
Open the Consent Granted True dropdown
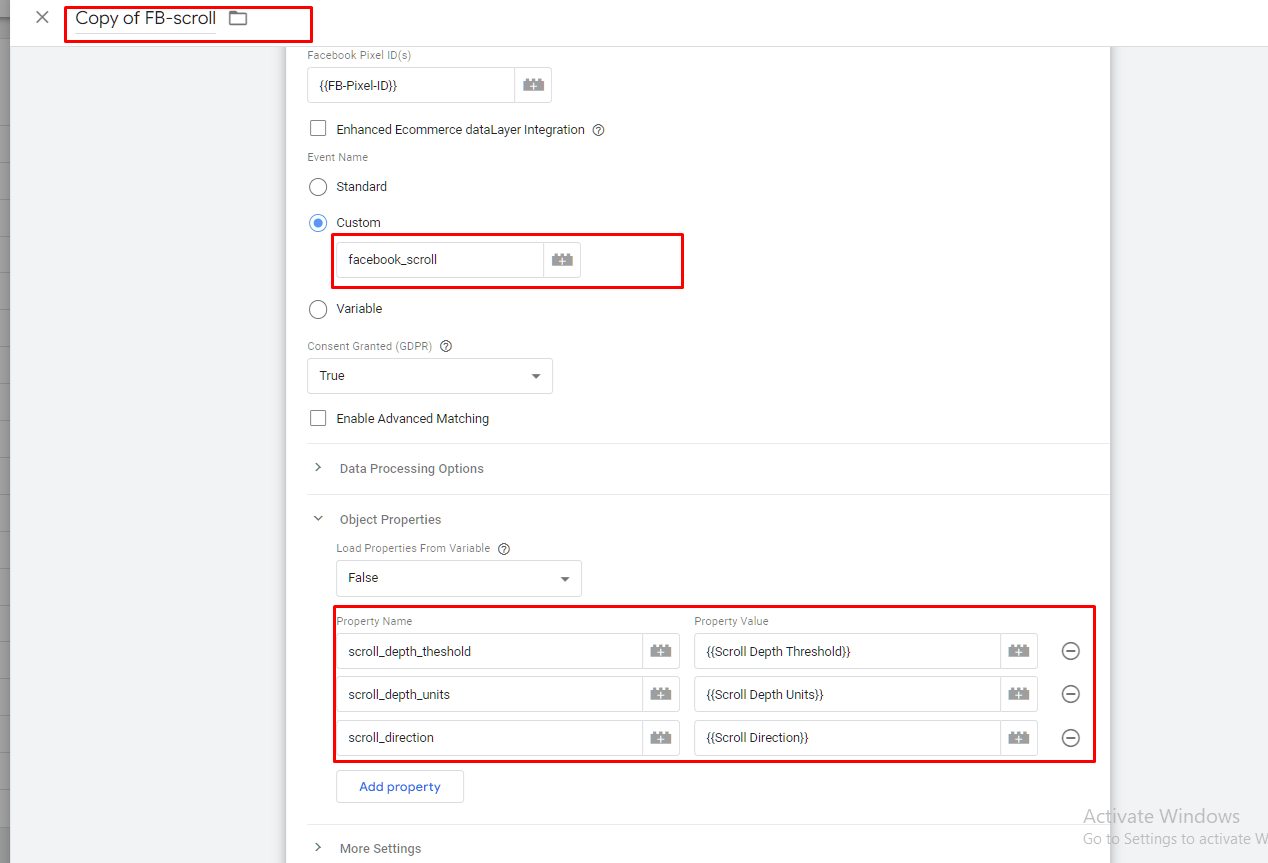point(429,376)
